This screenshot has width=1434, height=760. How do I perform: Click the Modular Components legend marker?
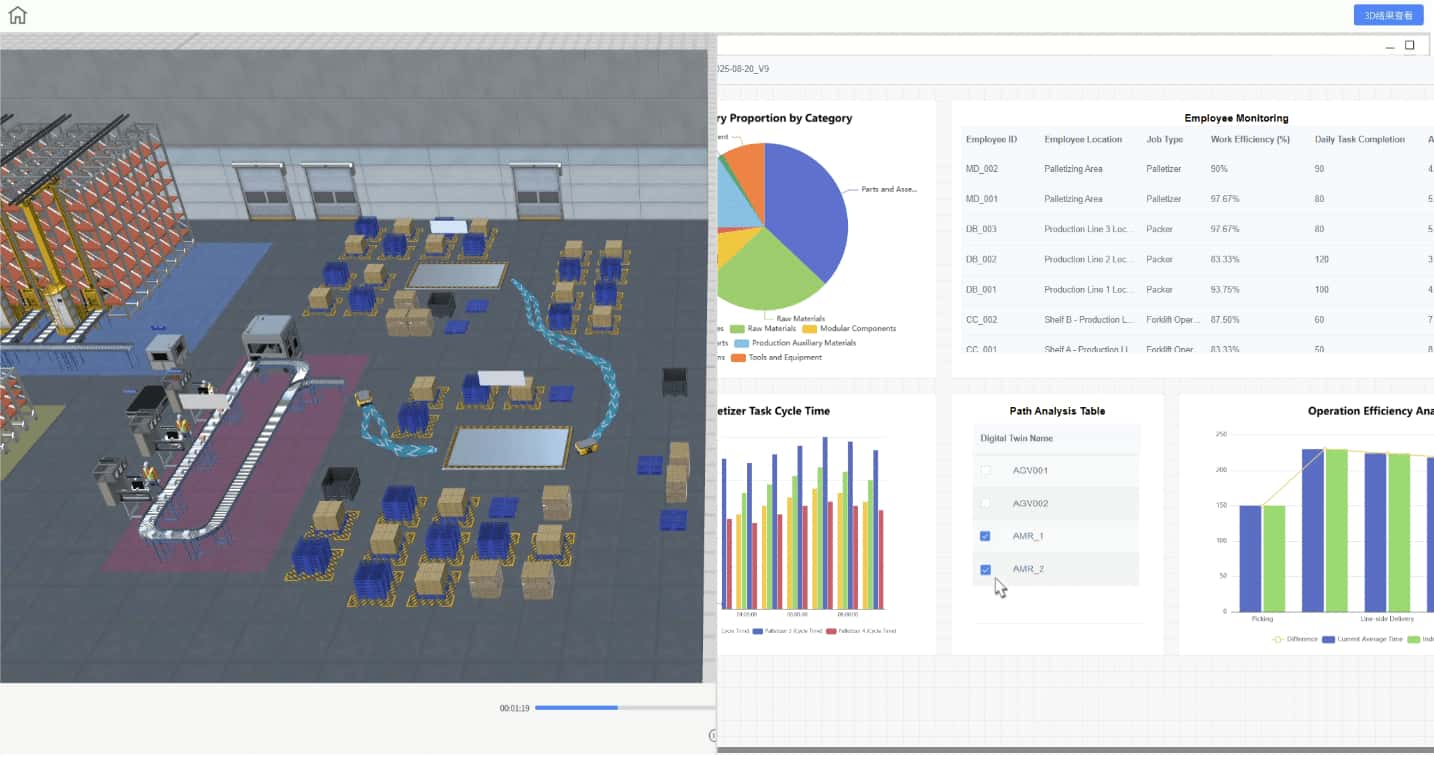pyautogui.click(x=810, y=328)
